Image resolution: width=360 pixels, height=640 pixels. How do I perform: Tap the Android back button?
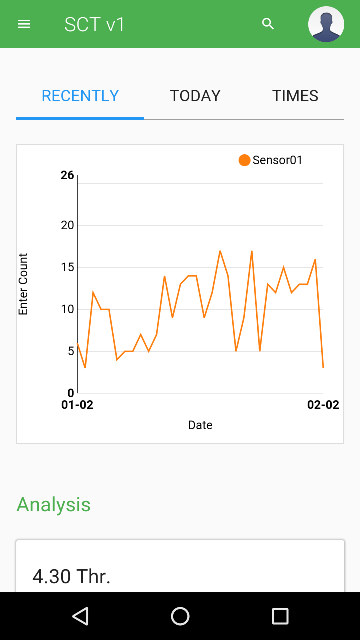point(80,616)
